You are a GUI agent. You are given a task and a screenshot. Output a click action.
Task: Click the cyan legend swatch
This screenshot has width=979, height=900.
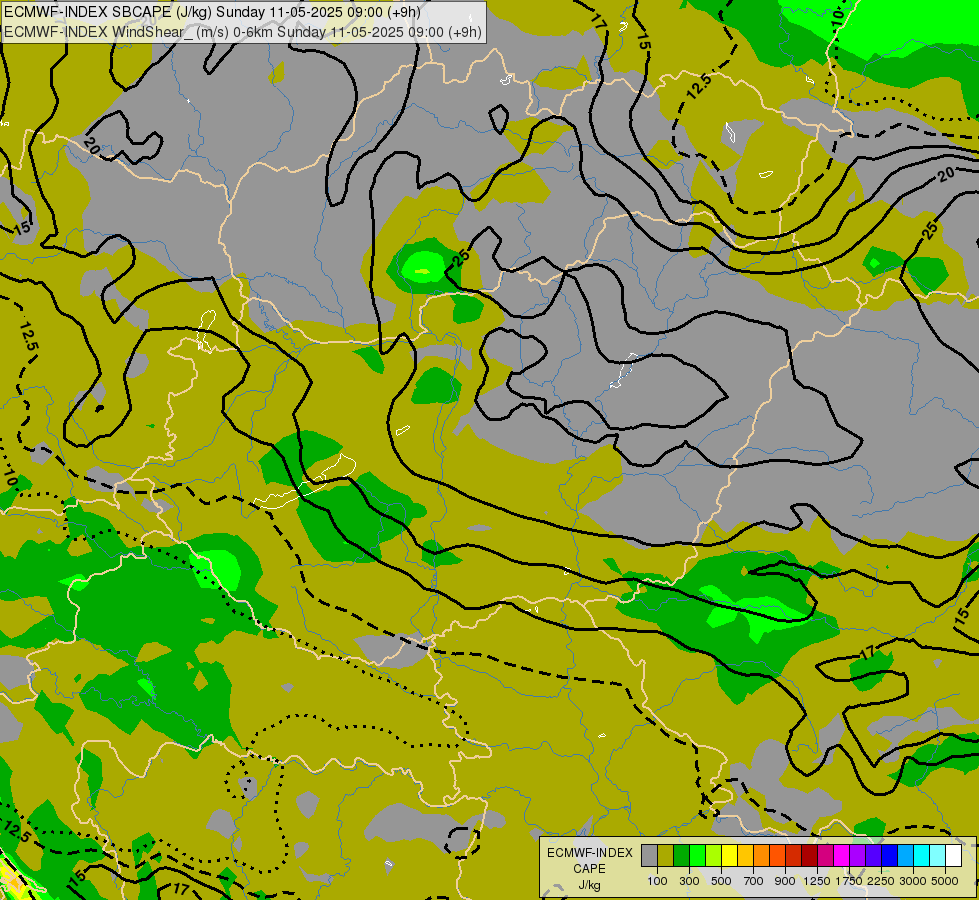click(x=922, y=856)
